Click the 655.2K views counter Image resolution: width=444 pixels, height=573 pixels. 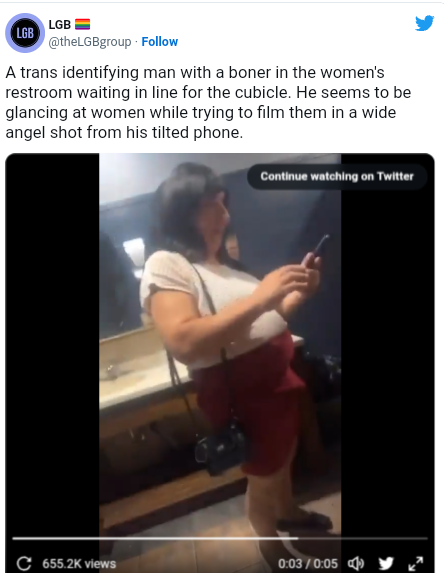click(79, 563)
